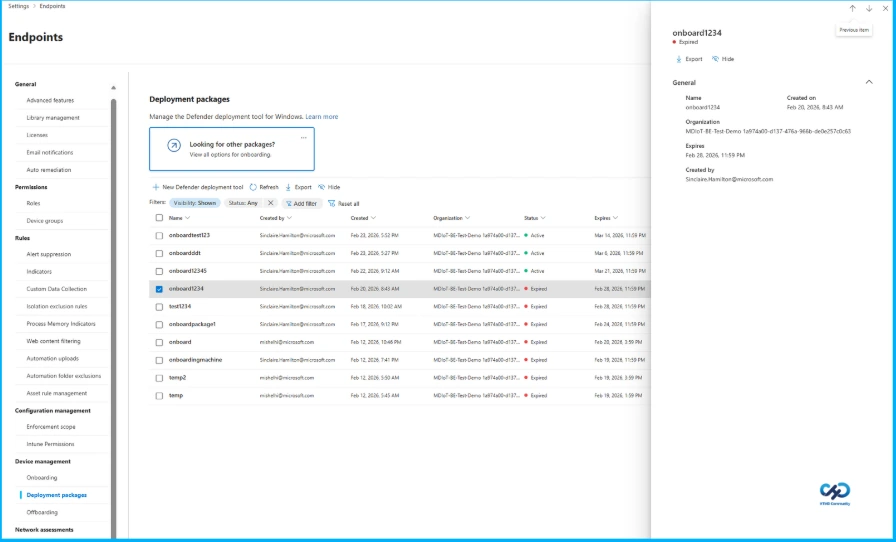This screenshot has height=542, width=896.
Task: Close the onboard1234 details pane
Action: (x=885, y=9)
